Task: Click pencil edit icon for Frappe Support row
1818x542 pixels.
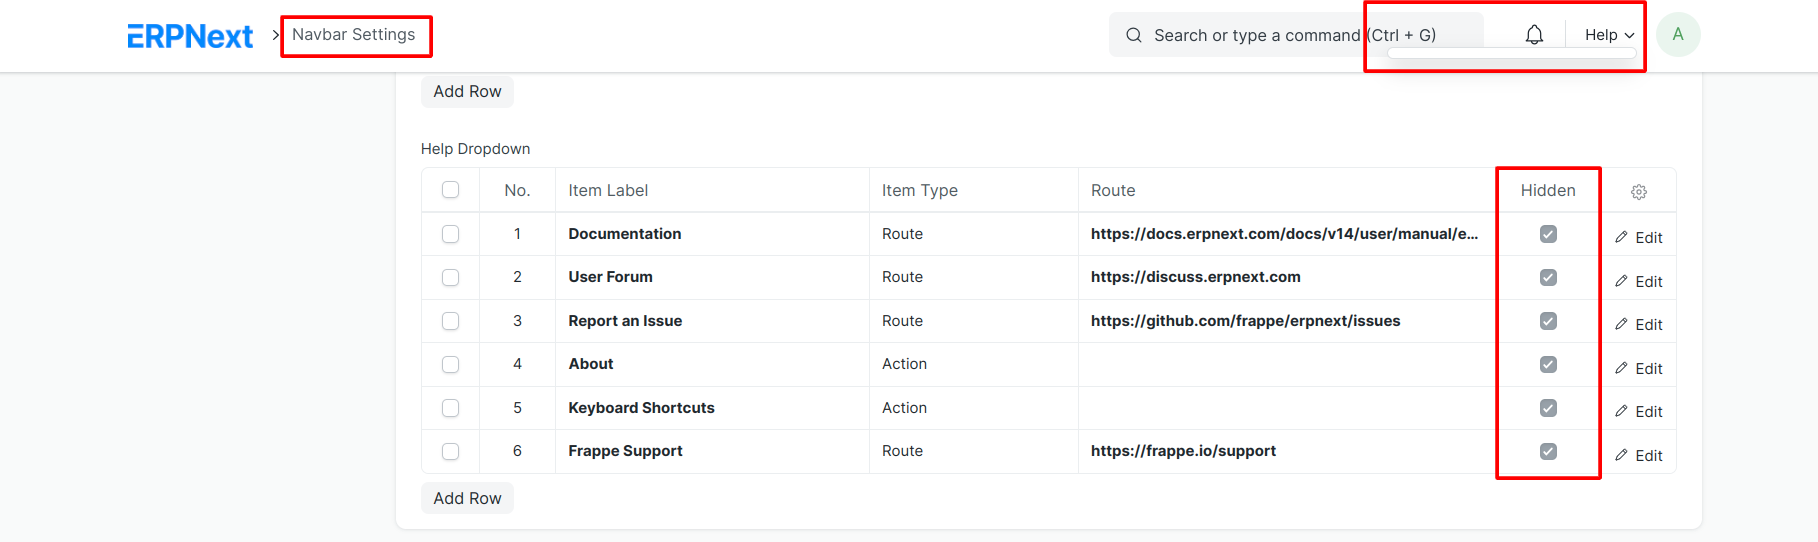Action: coord(1622,455)
